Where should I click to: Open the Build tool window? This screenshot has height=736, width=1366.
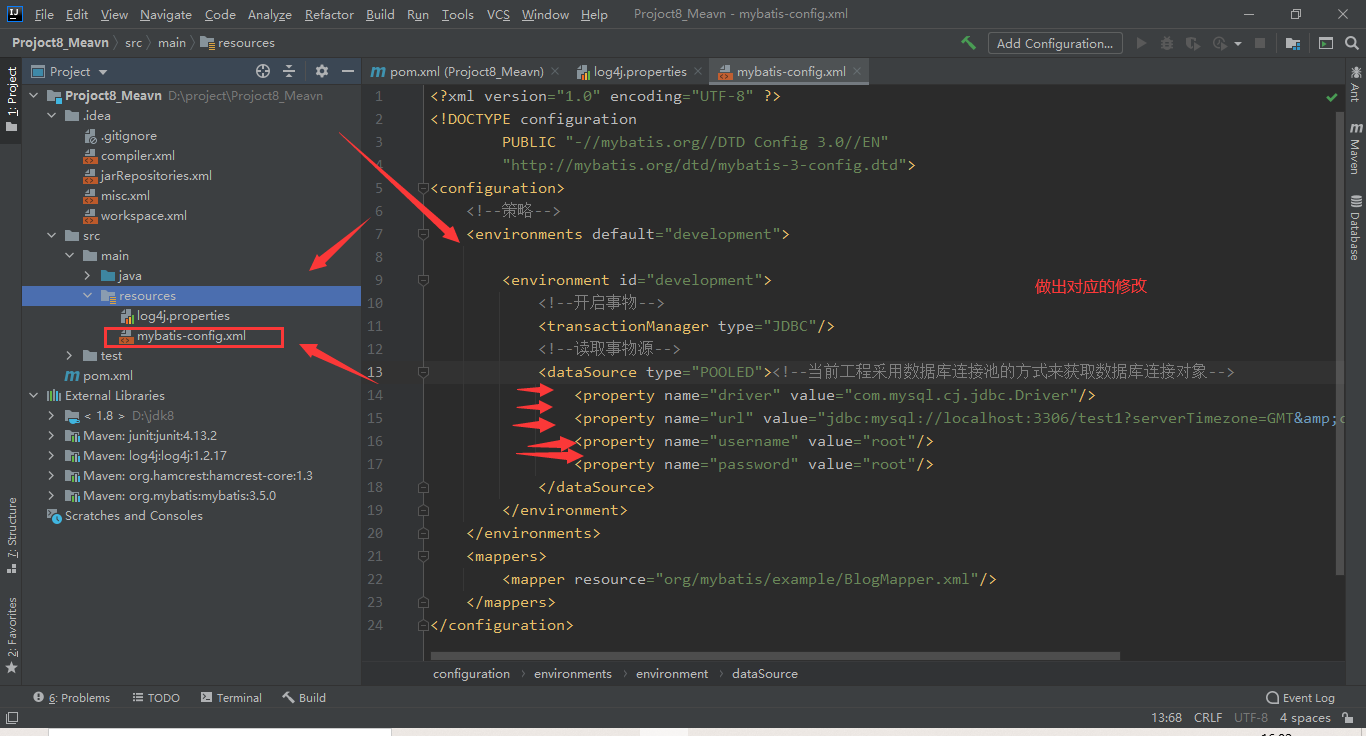point(304,698)
